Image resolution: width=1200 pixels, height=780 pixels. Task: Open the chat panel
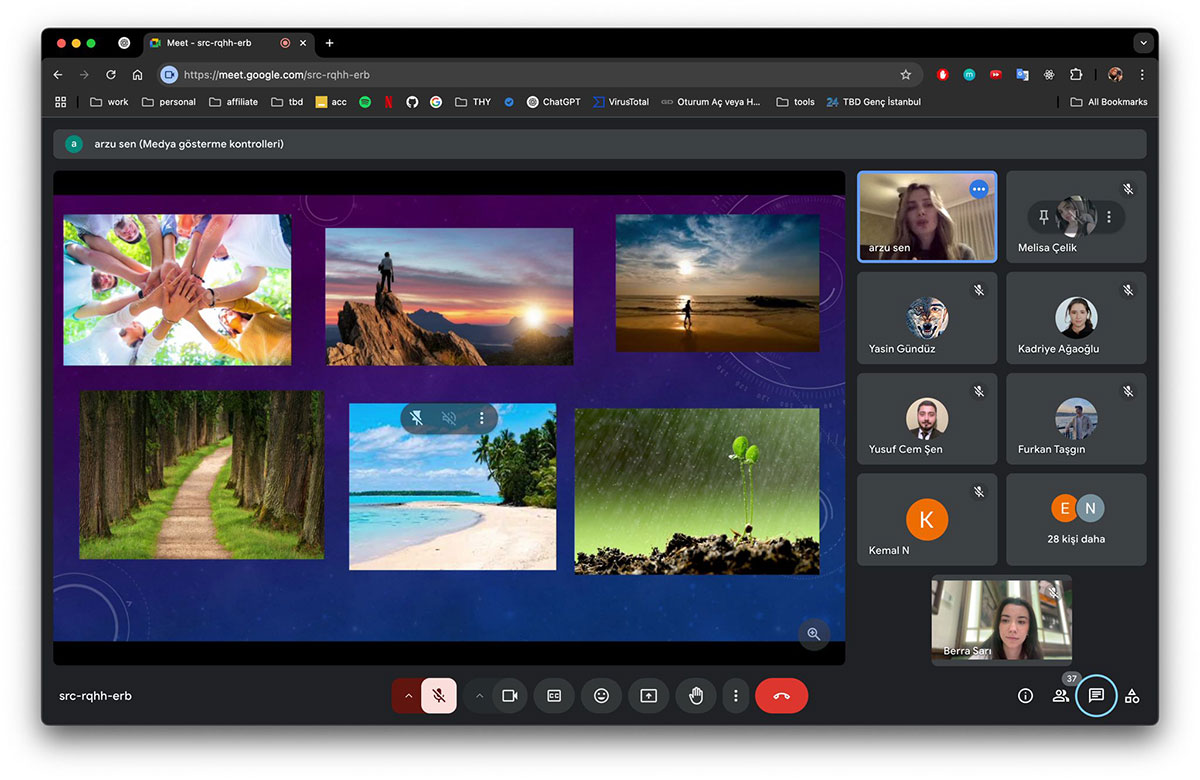tap(1096, 696)
